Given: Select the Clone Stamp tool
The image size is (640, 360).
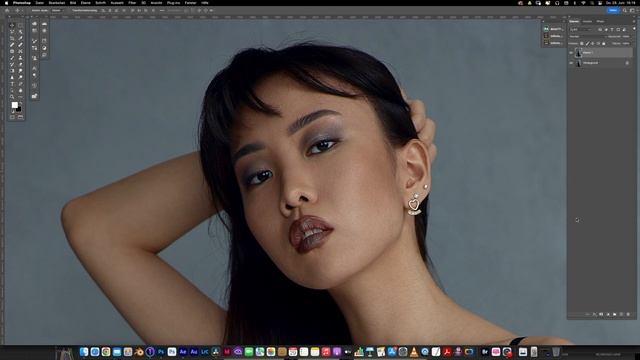Looking at the screenshot, I should point(20,58).
